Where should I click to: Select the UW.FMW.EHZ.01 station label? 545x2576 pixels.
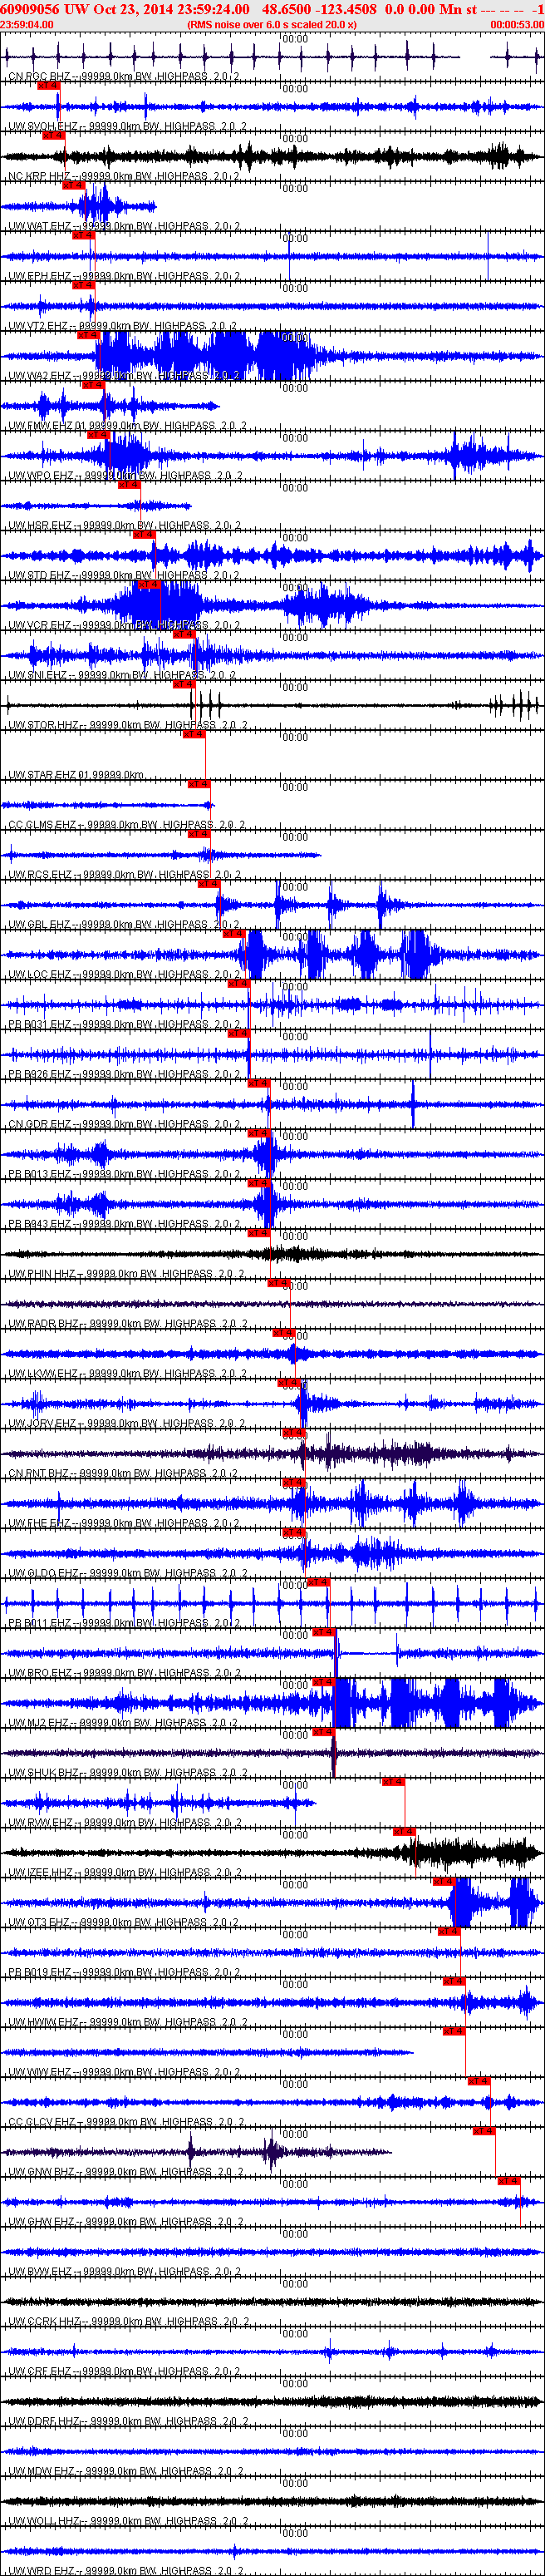tap(127, 426)
